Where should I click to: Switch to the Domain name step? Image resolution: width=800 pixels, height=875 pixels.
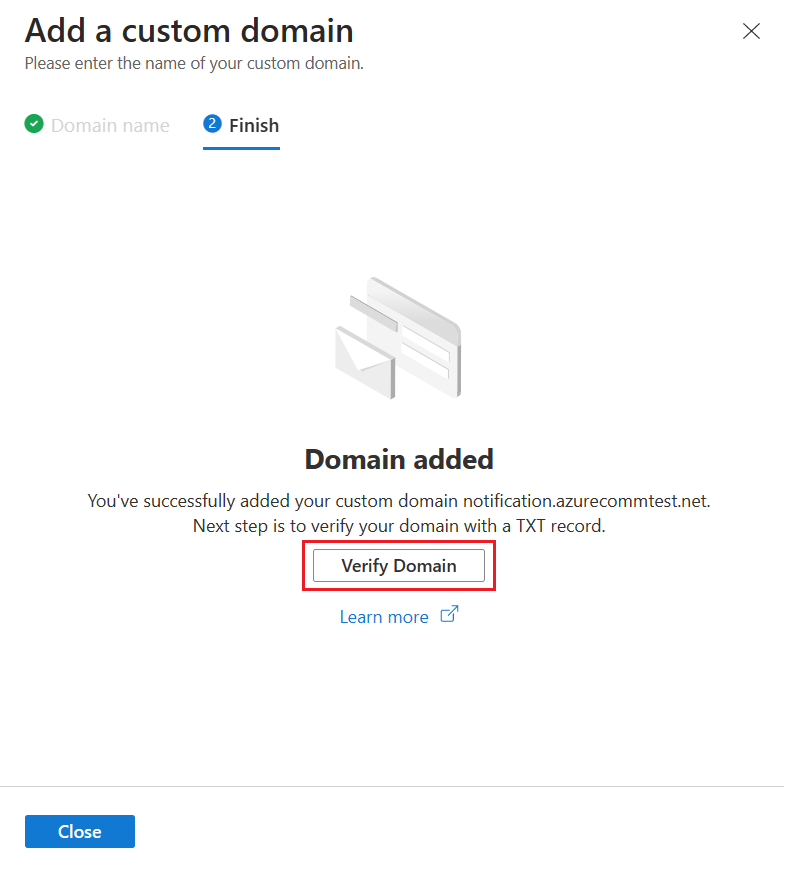(x=110, y=124)
